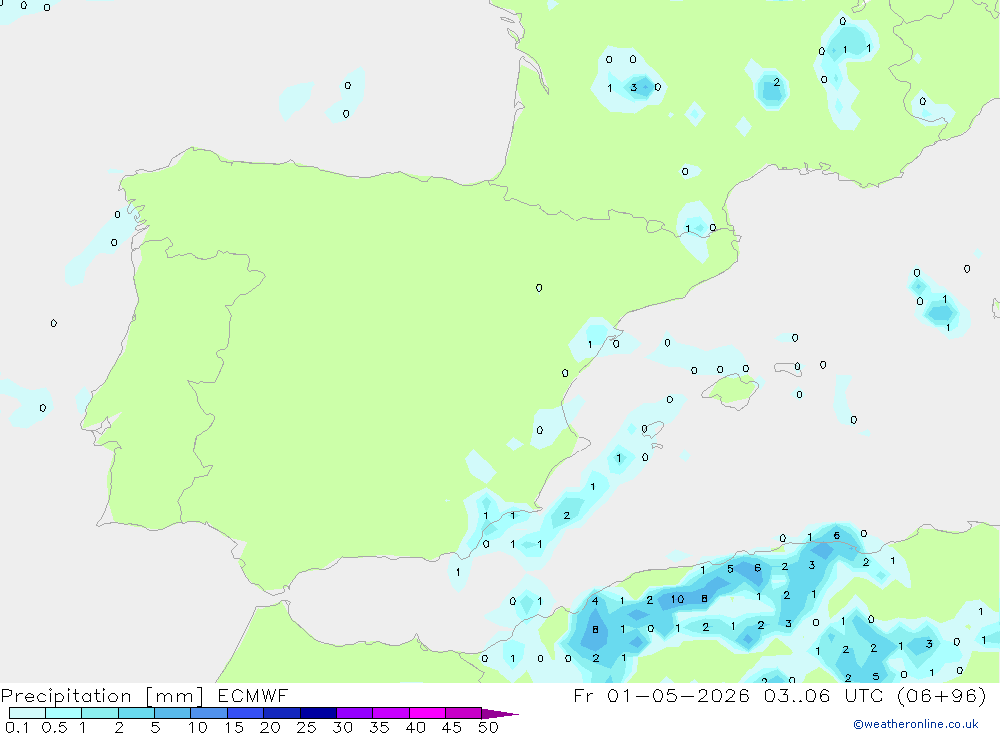The image size is (1000, 733).
Task: Click the 1–2 mm legend color swatch
Action: tap(100, 713)
